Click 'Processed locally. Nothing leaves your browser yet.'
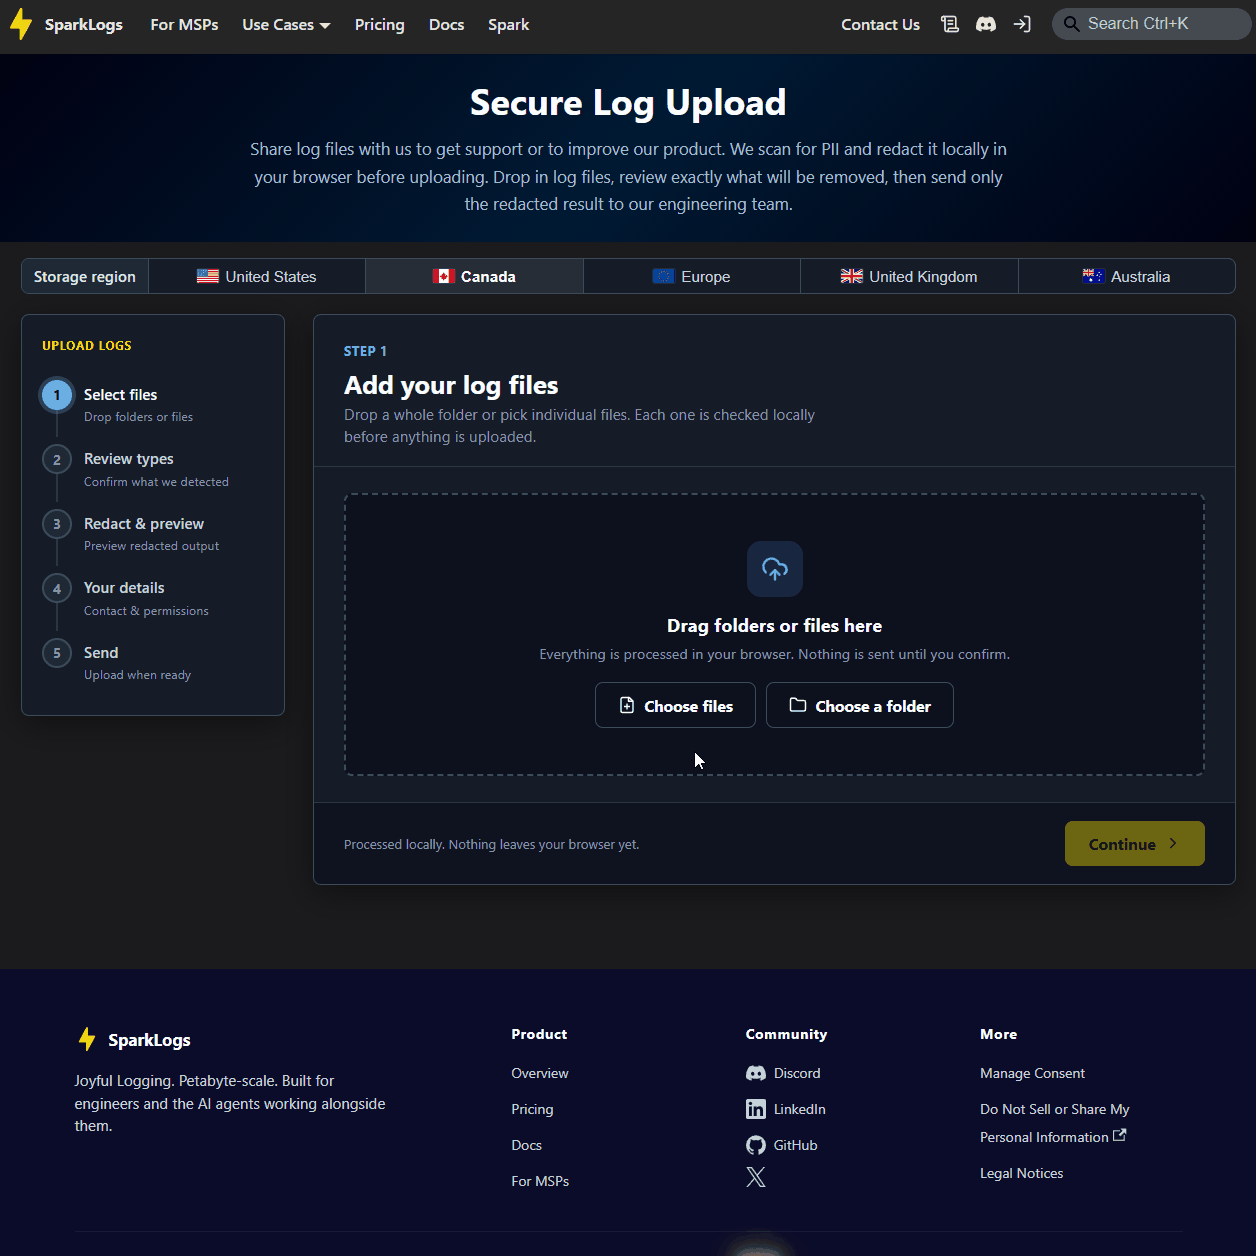1256x1256 pixels. (492, 844)
